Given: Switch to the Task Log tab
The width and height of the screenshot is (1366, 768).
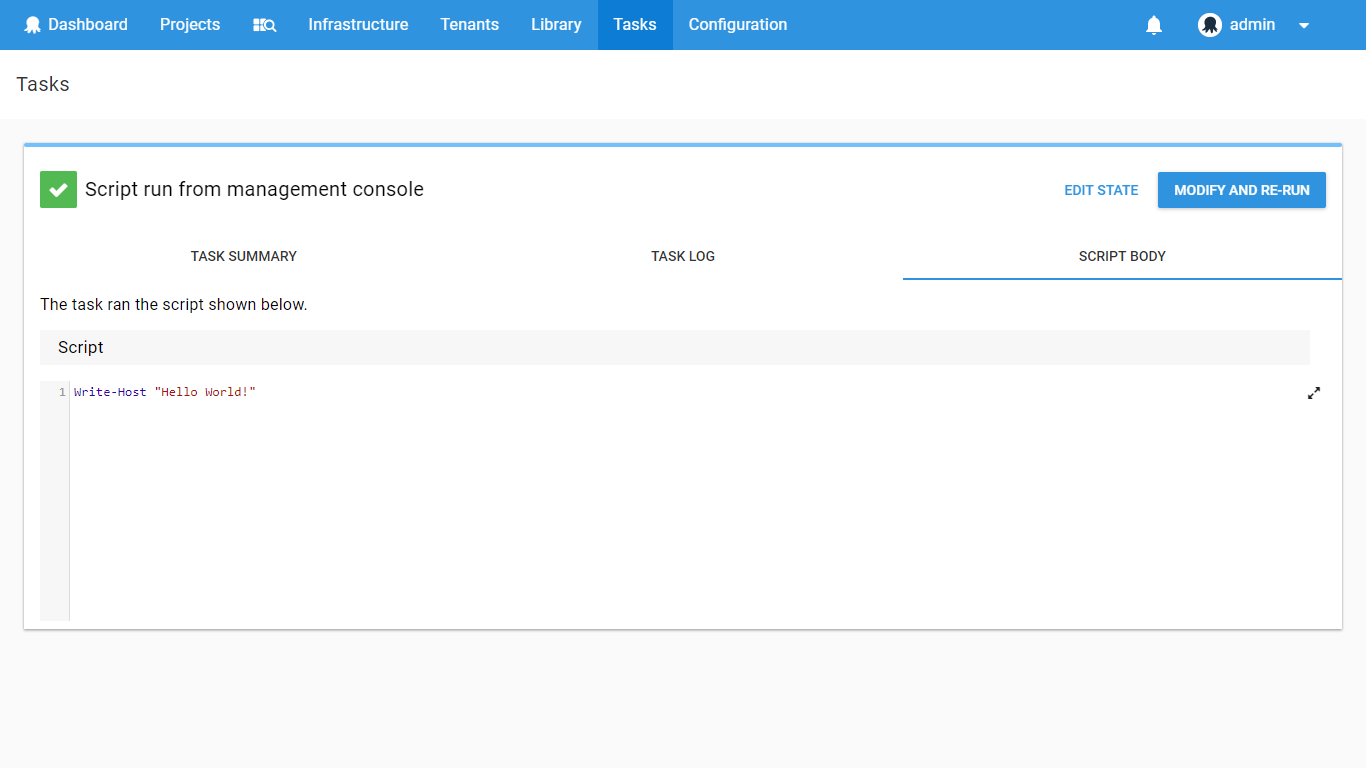Looking at the screenshot, I should 683,256.
